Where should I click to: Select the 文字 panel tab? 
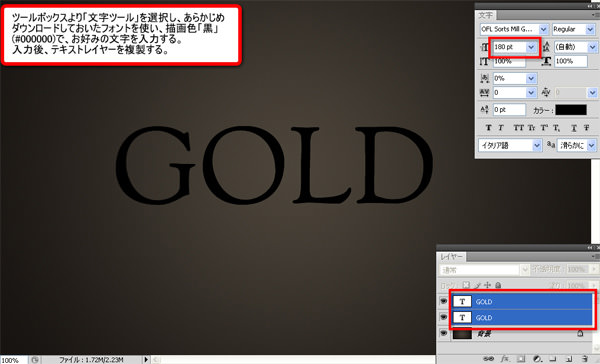point(486,15)
